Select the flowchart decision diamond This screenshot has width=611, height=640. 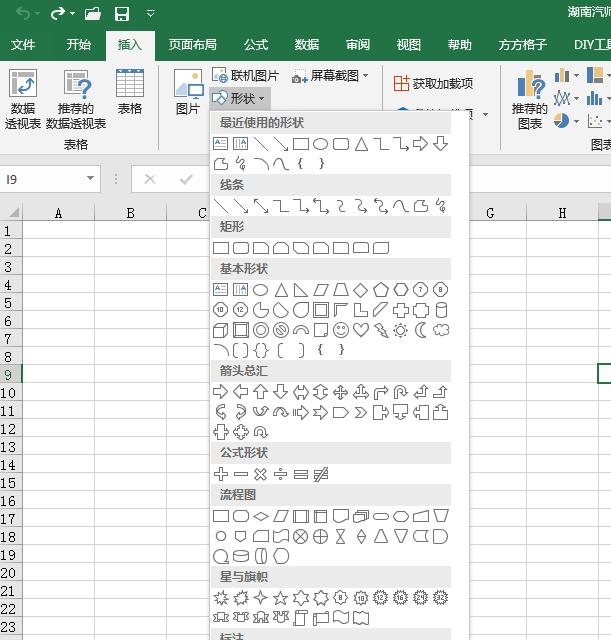point(261,516)
